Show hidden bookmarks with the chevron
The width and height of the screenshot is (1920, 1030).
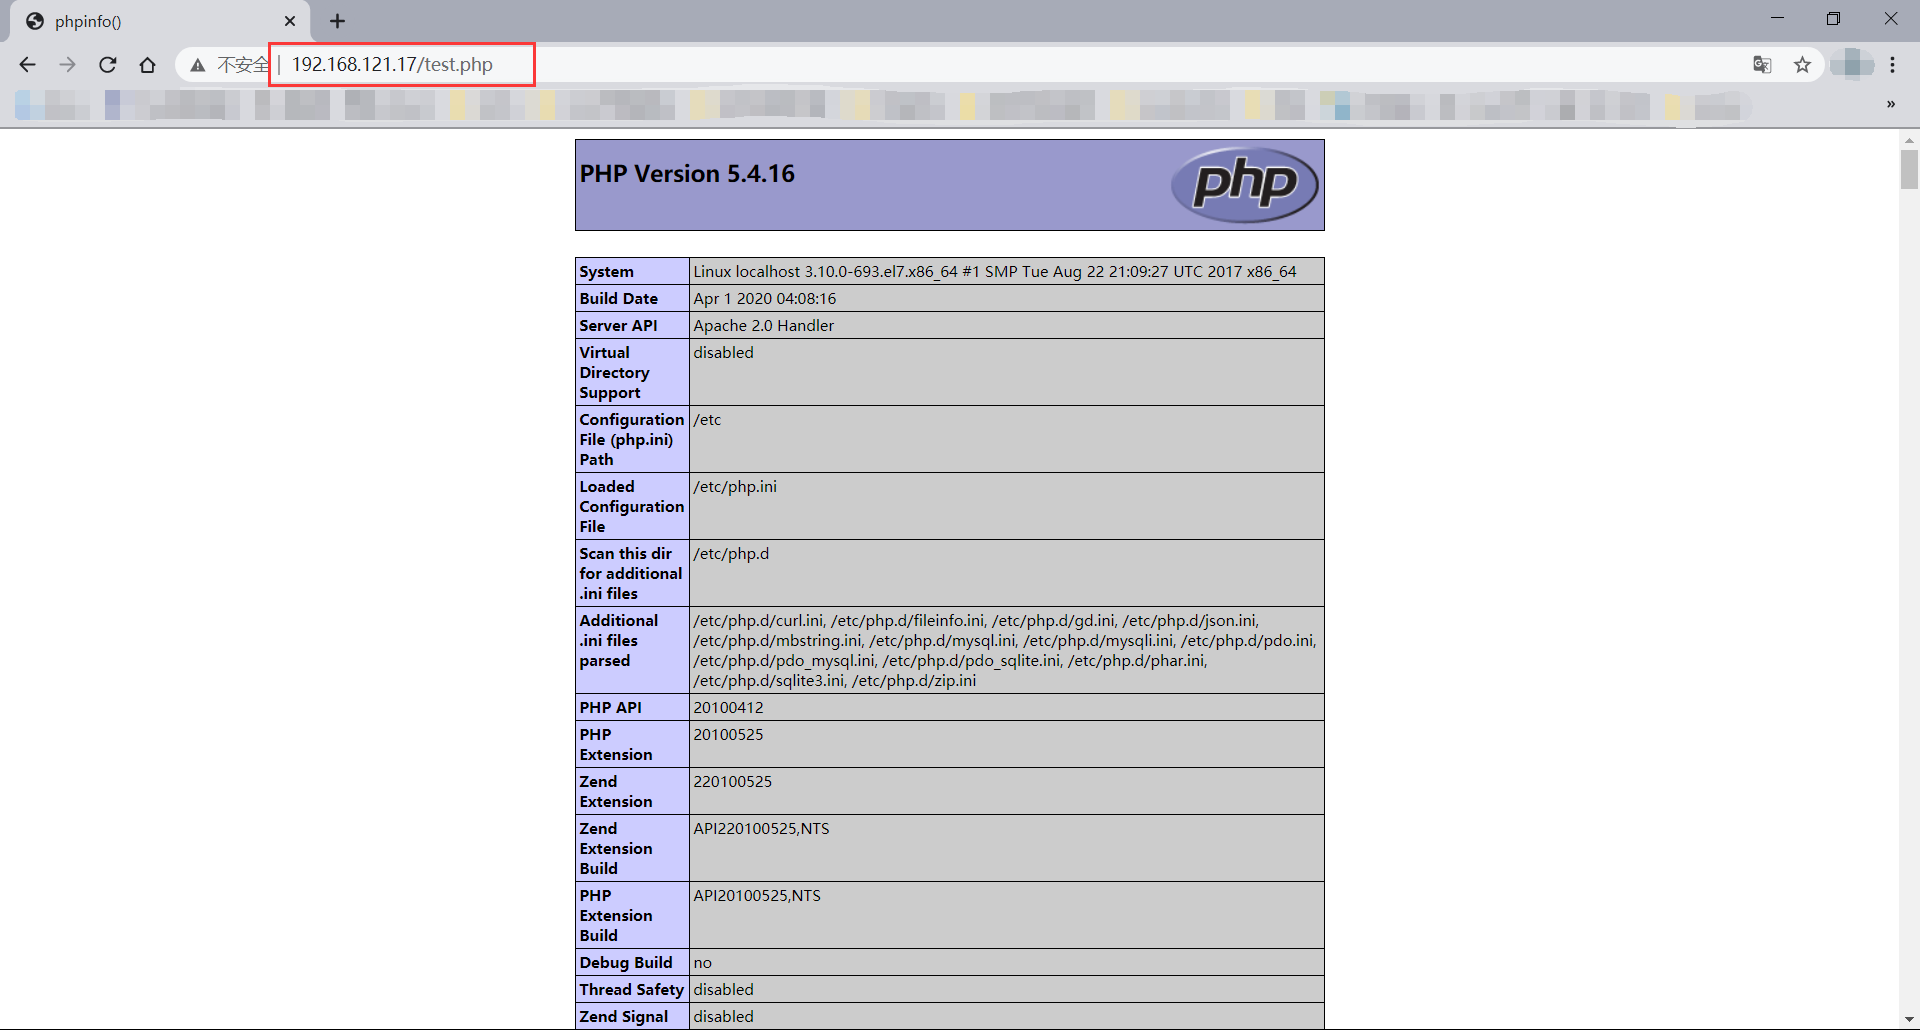[x=1891, y=104]
